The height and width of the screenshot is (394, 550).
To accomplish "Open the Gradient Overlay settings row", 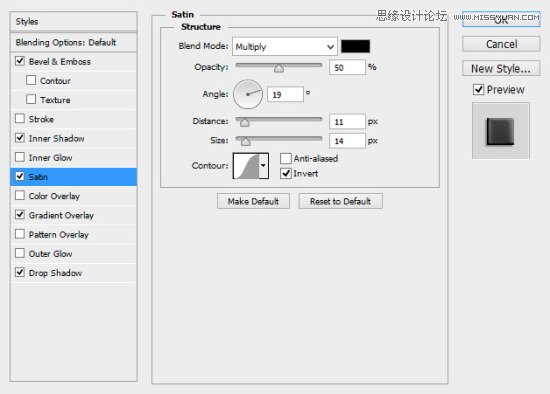I will [x=74, y=215].
